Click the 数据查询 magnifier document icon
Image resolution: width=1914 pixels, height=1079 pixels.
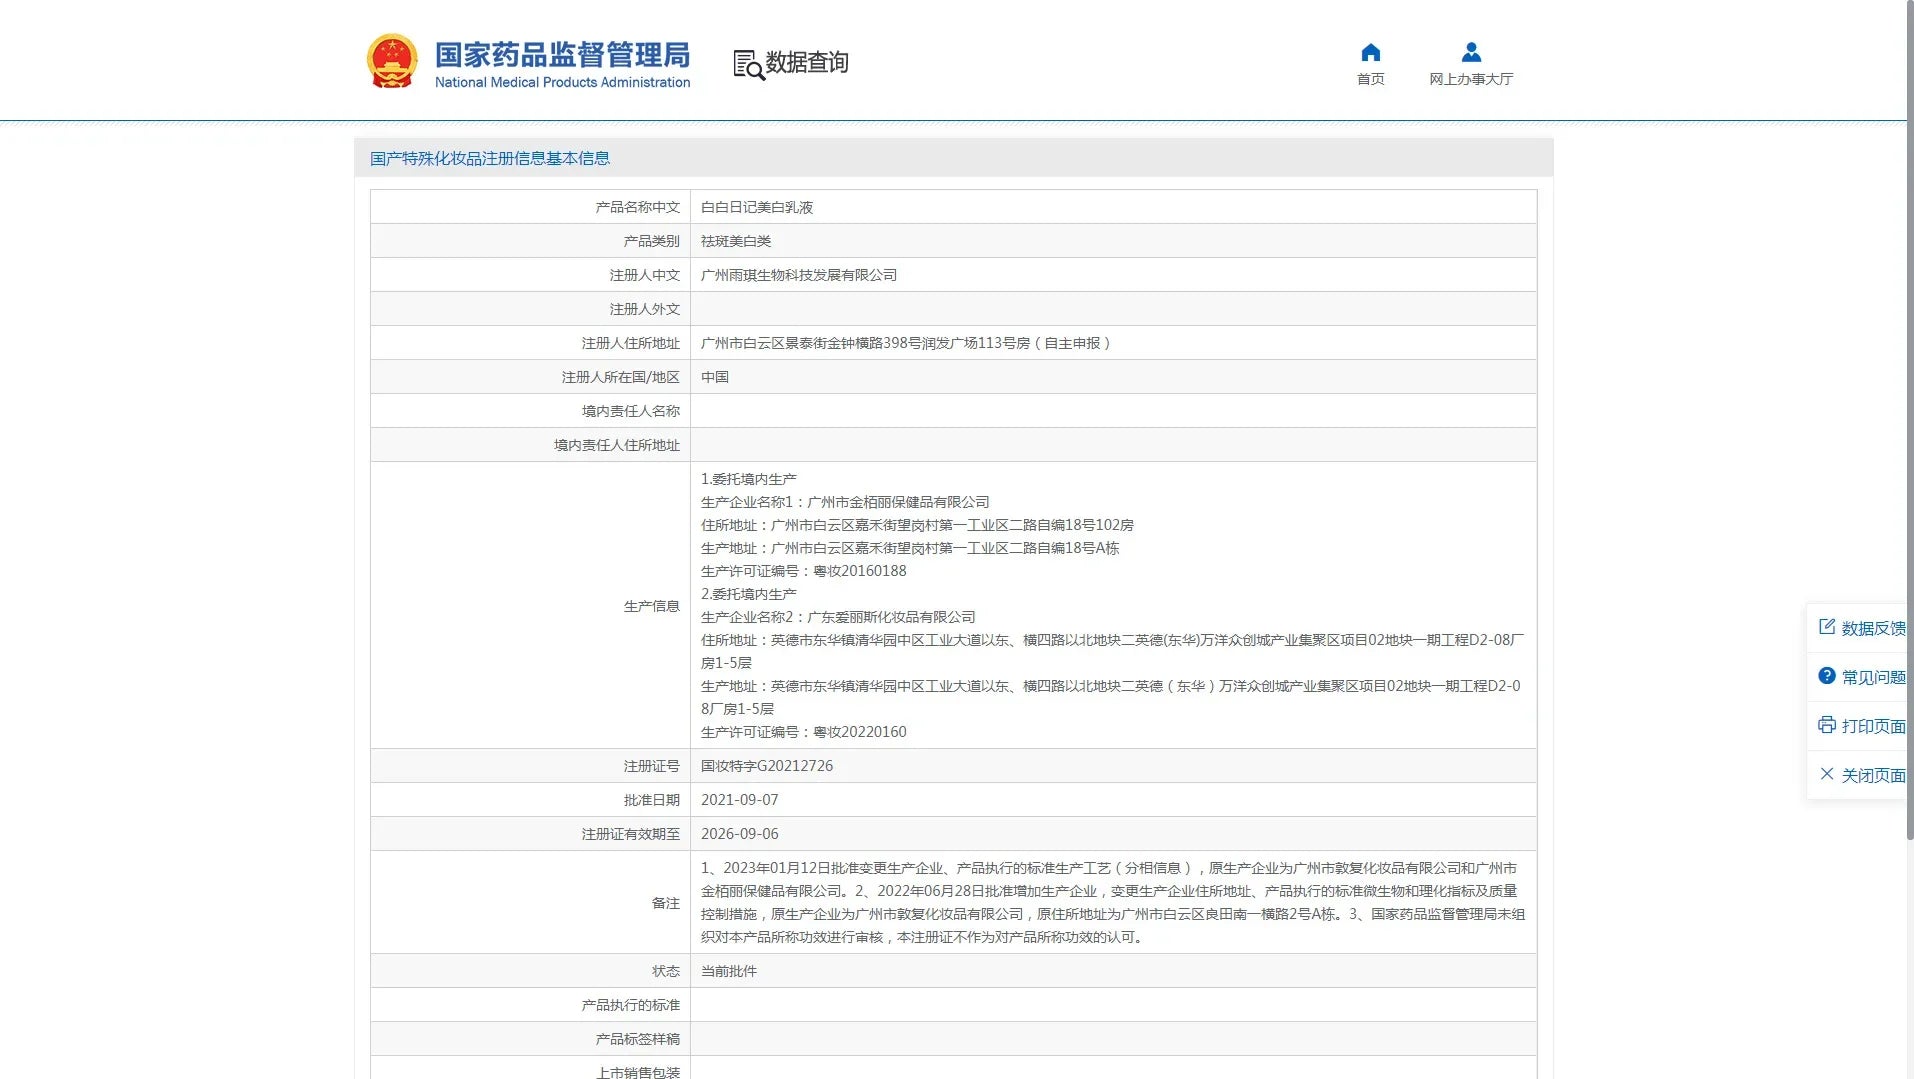(x=748, y=65)
